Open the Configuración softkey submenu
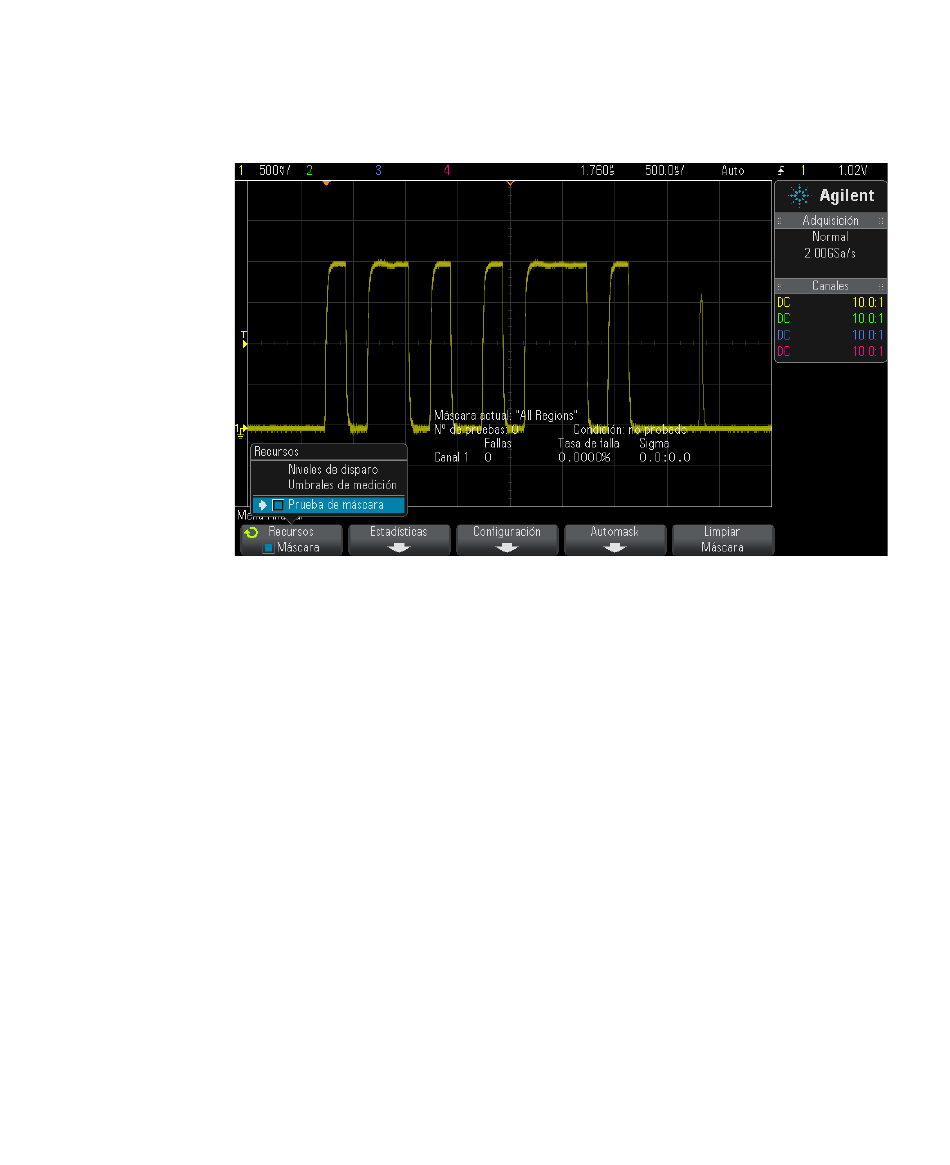950x1165 pixels. [x=507, y=539]
